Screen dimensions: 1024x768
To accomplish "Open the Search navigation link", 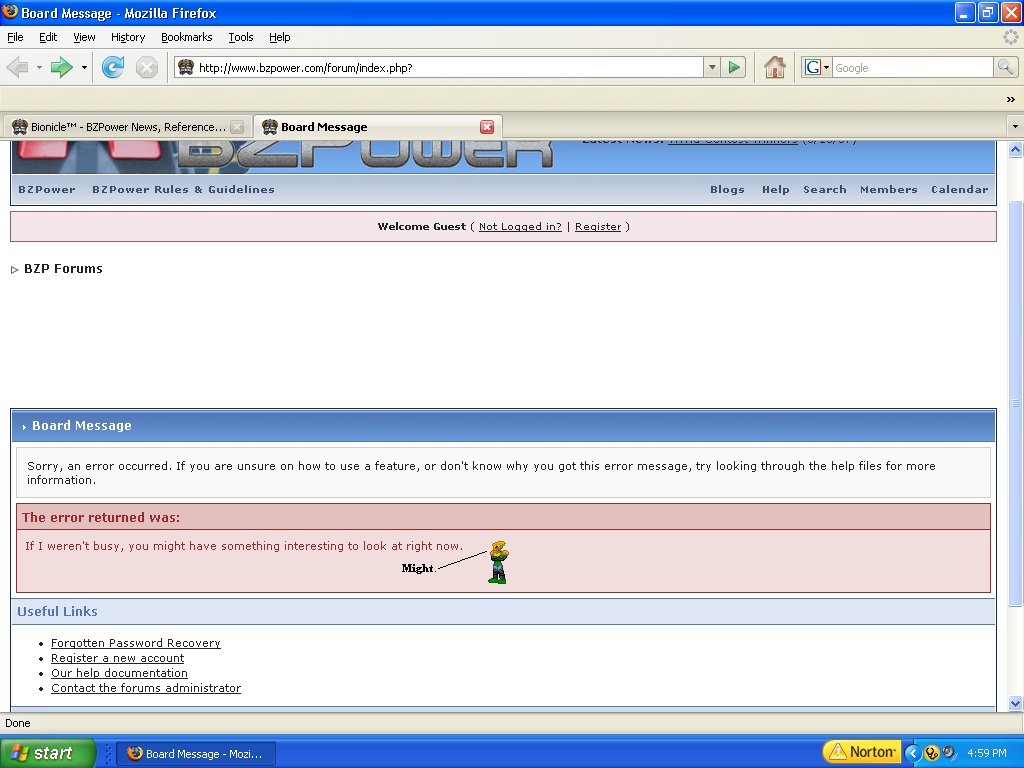I will pyautogui.click(x=825, y=189).
